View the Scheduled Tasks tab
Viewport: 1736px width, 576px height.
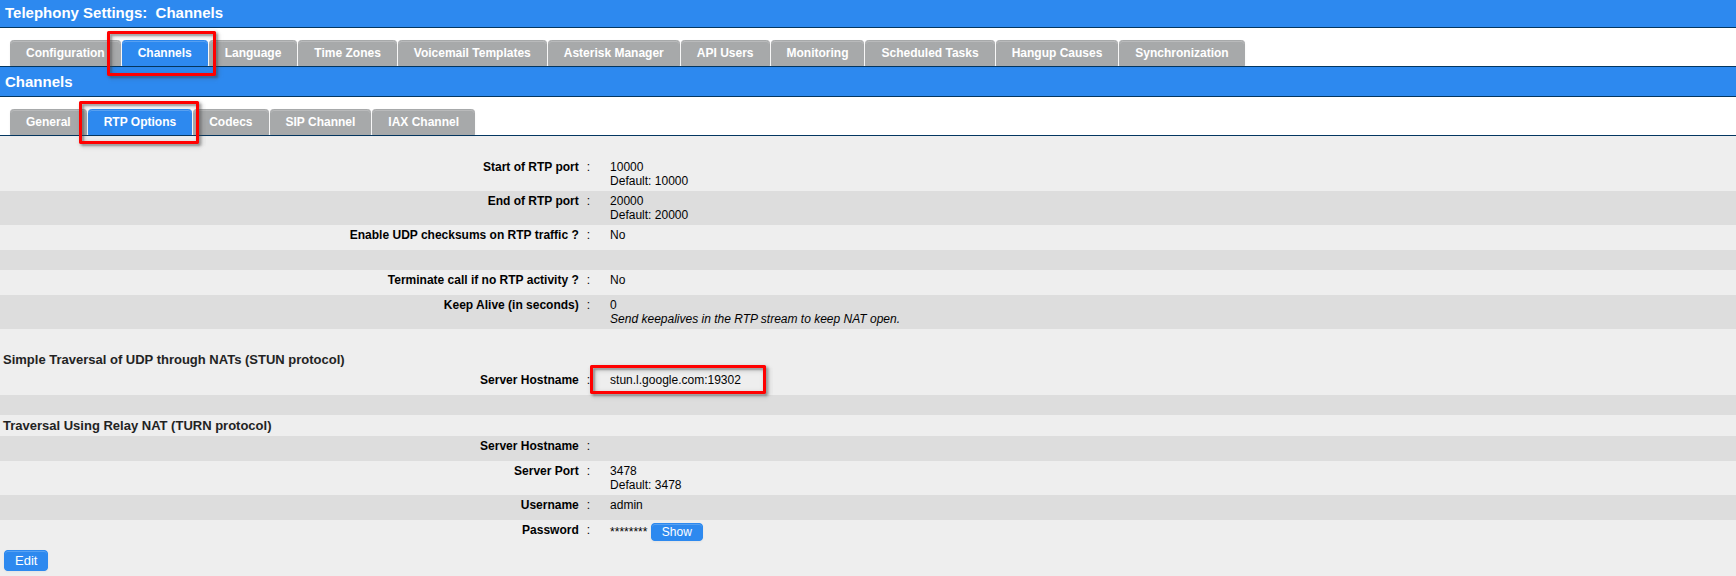click(x=929, y=53)
